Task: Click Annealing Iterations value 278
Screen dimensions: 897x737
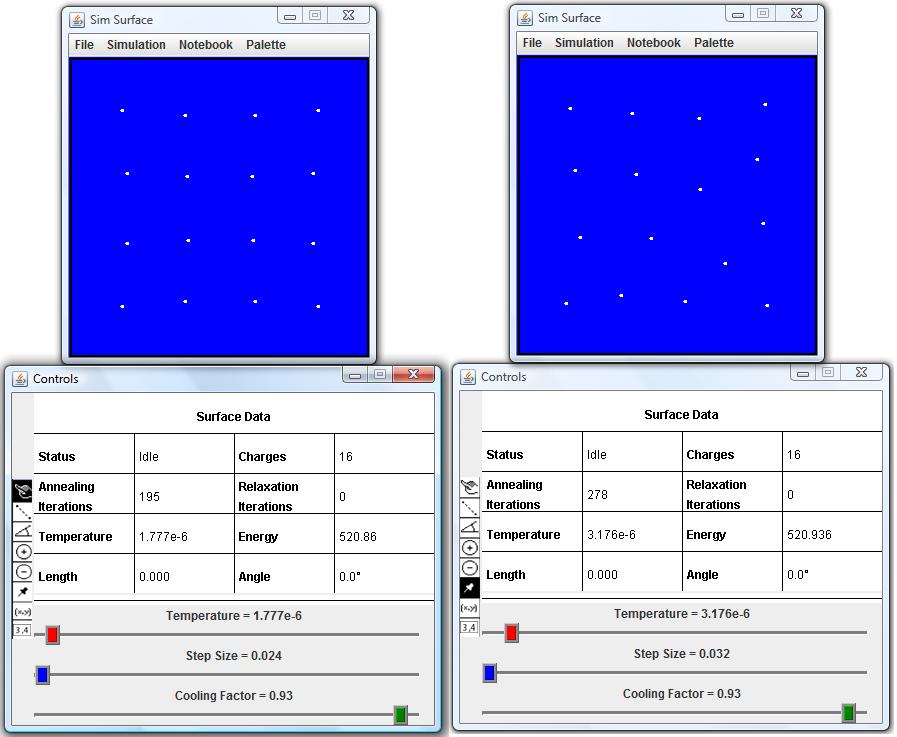Action: [597, 494]
